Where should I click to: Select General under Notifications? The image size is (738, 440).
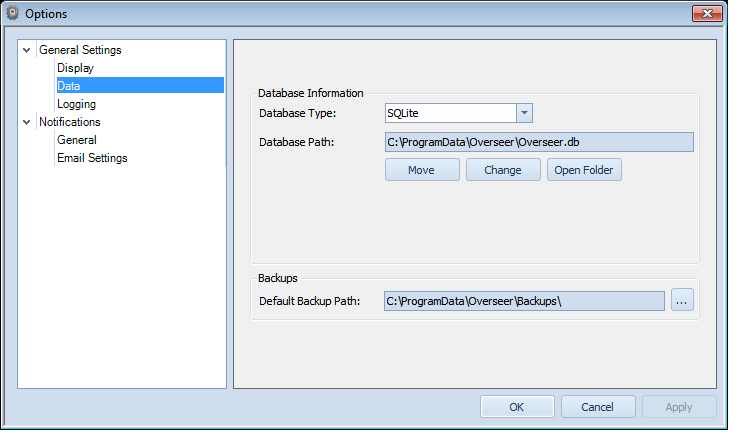[77, 140]
